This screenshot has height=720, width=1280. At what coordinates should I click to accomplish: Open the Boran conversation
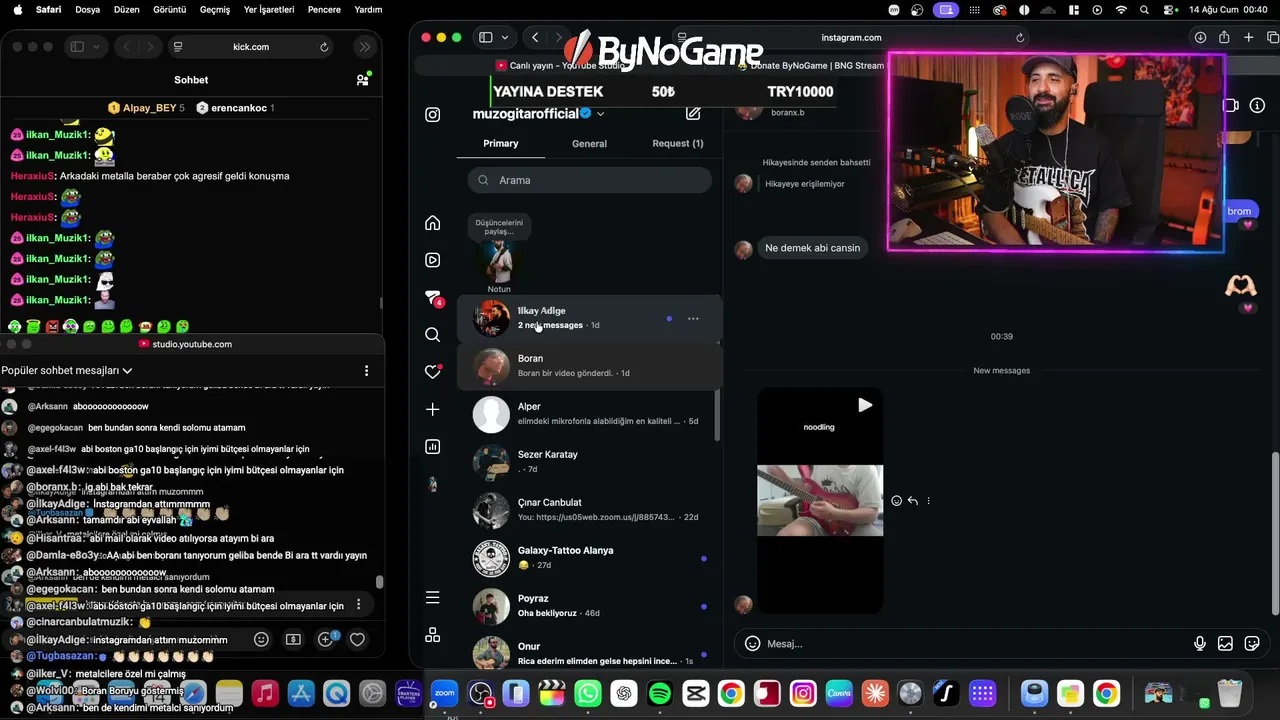click(x=589, y=366)
